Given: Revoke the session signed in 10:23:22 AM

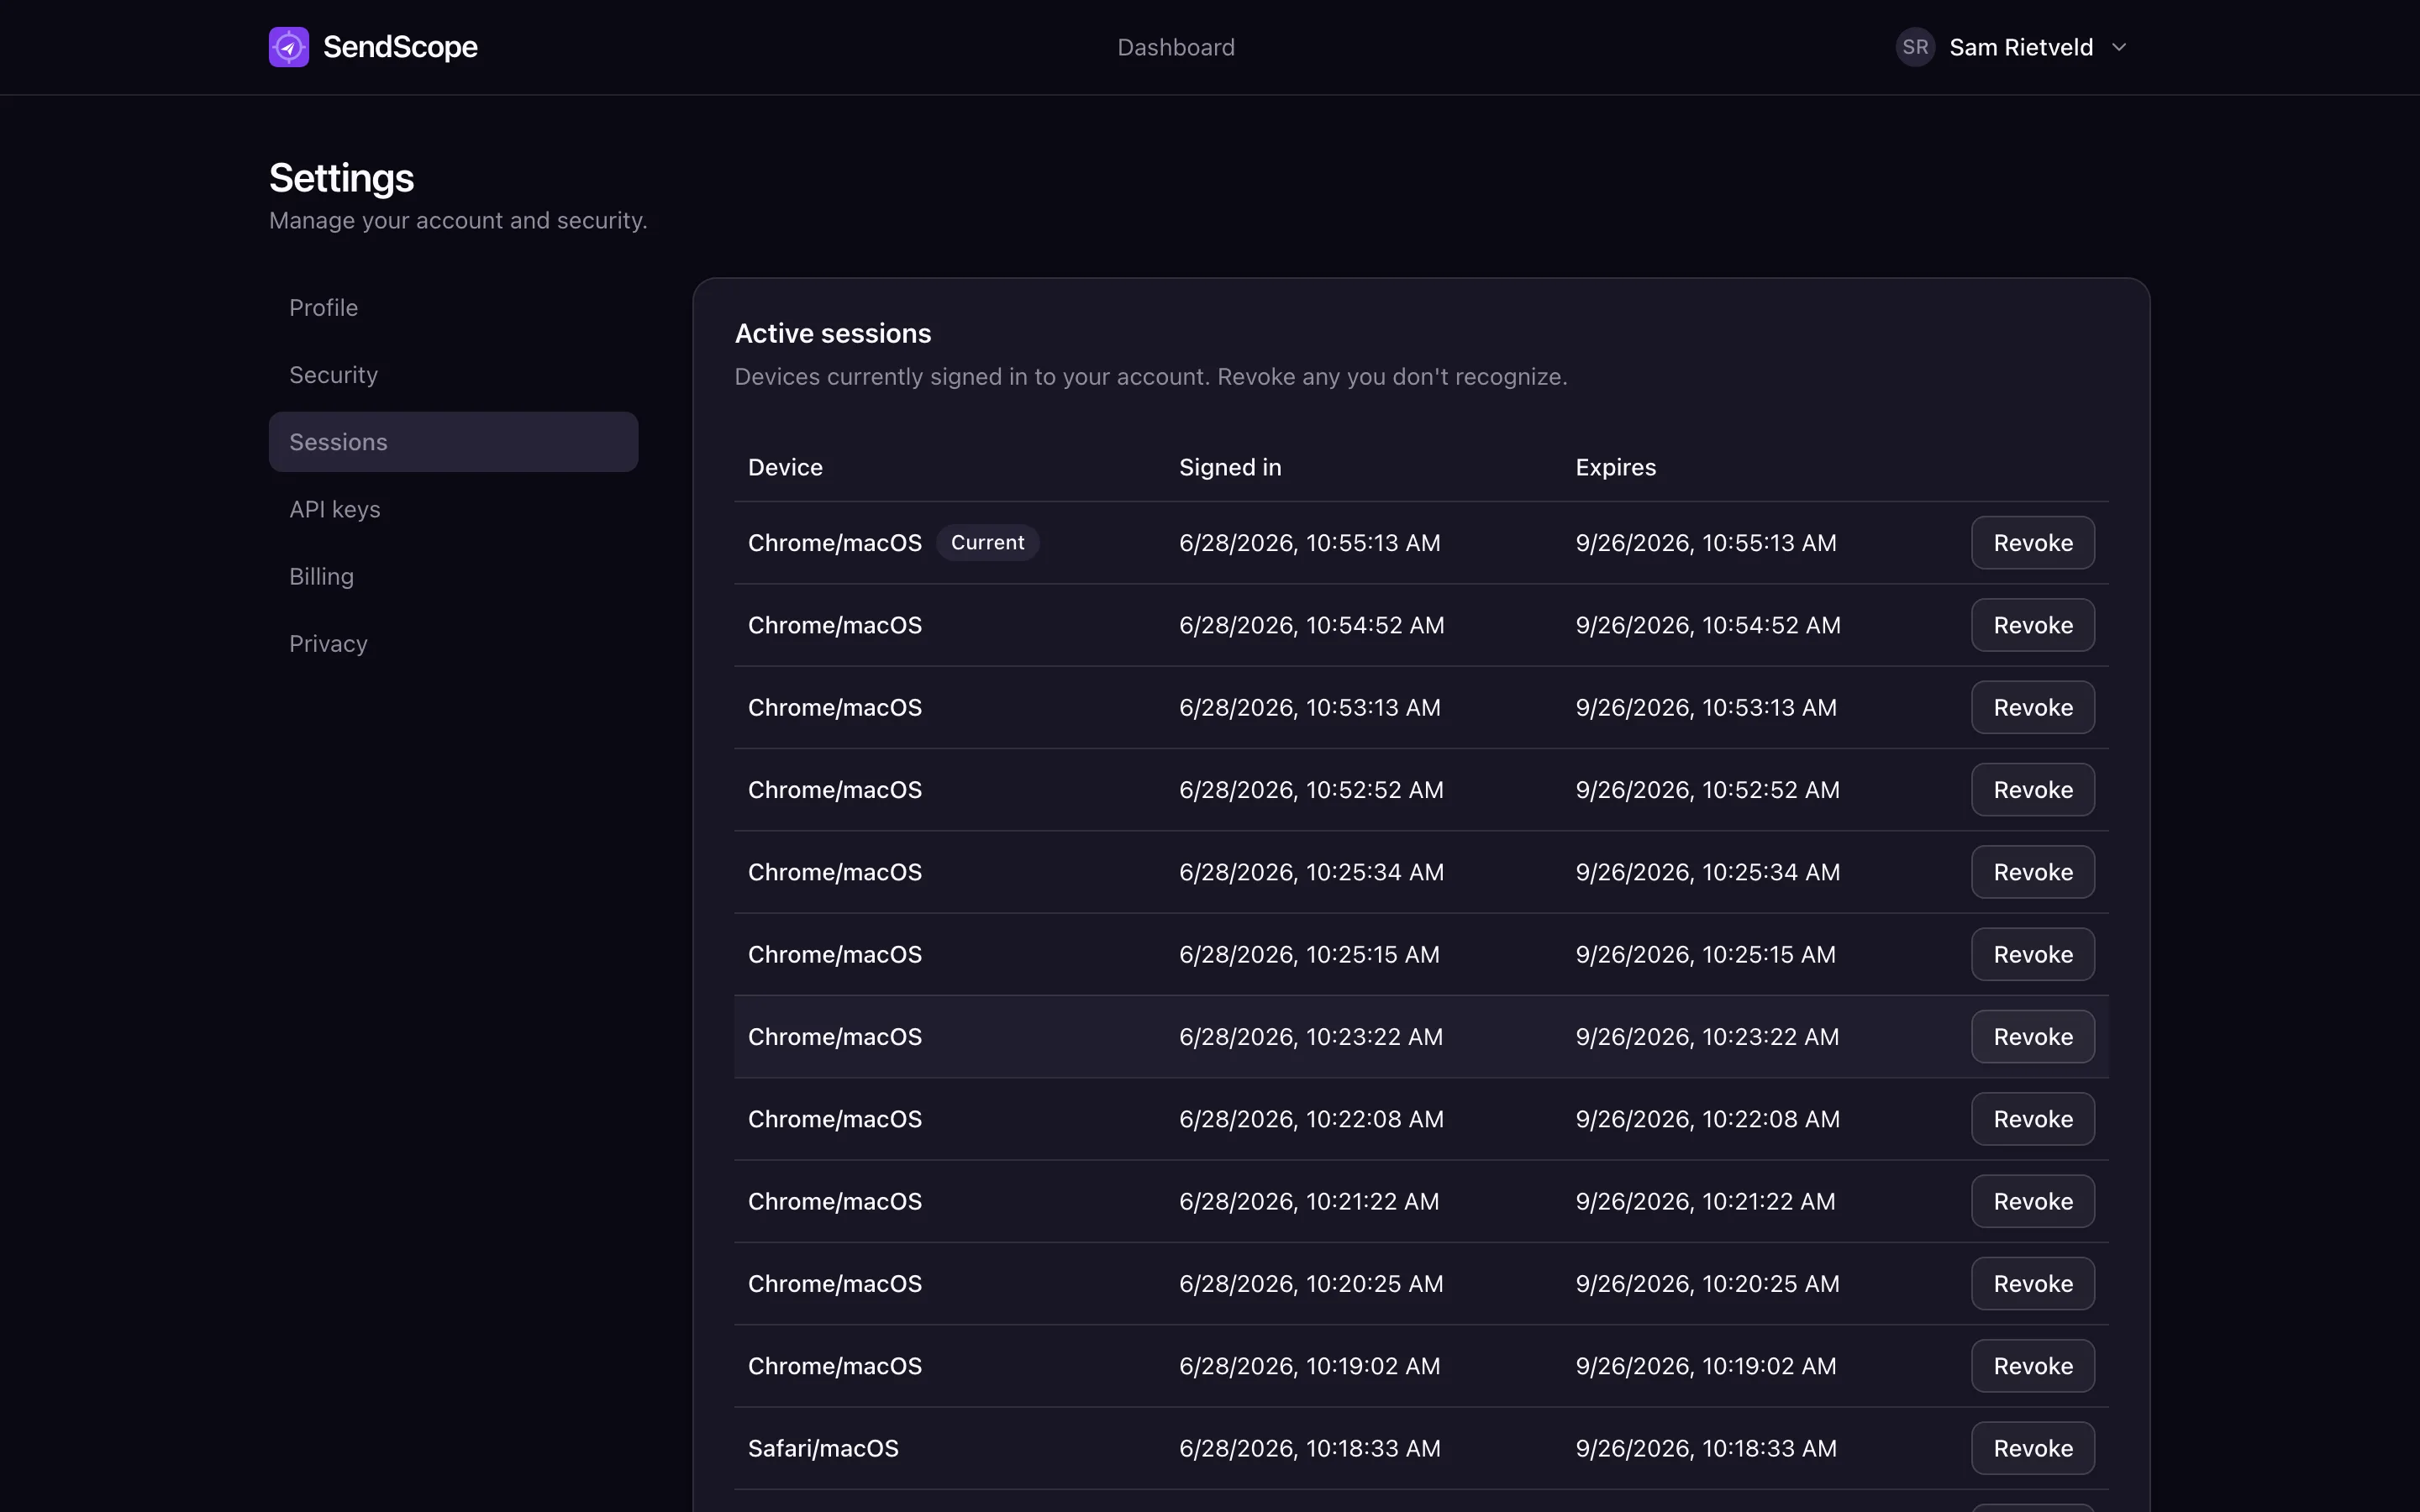Looking at the screenshot, I should click(x=2032, y=1036).
